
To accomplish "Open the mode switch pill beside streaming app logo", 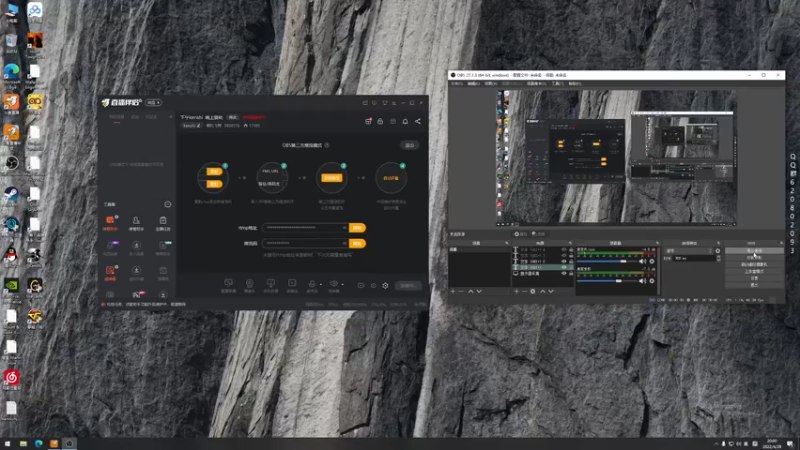I will [154, 103].
